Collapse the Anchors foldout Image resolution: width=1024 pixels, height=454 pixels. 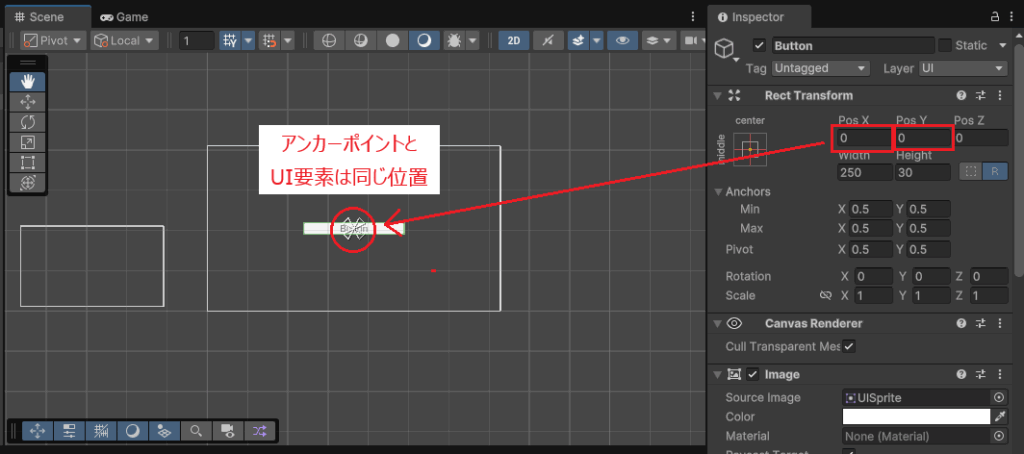(x=719, y=192)
